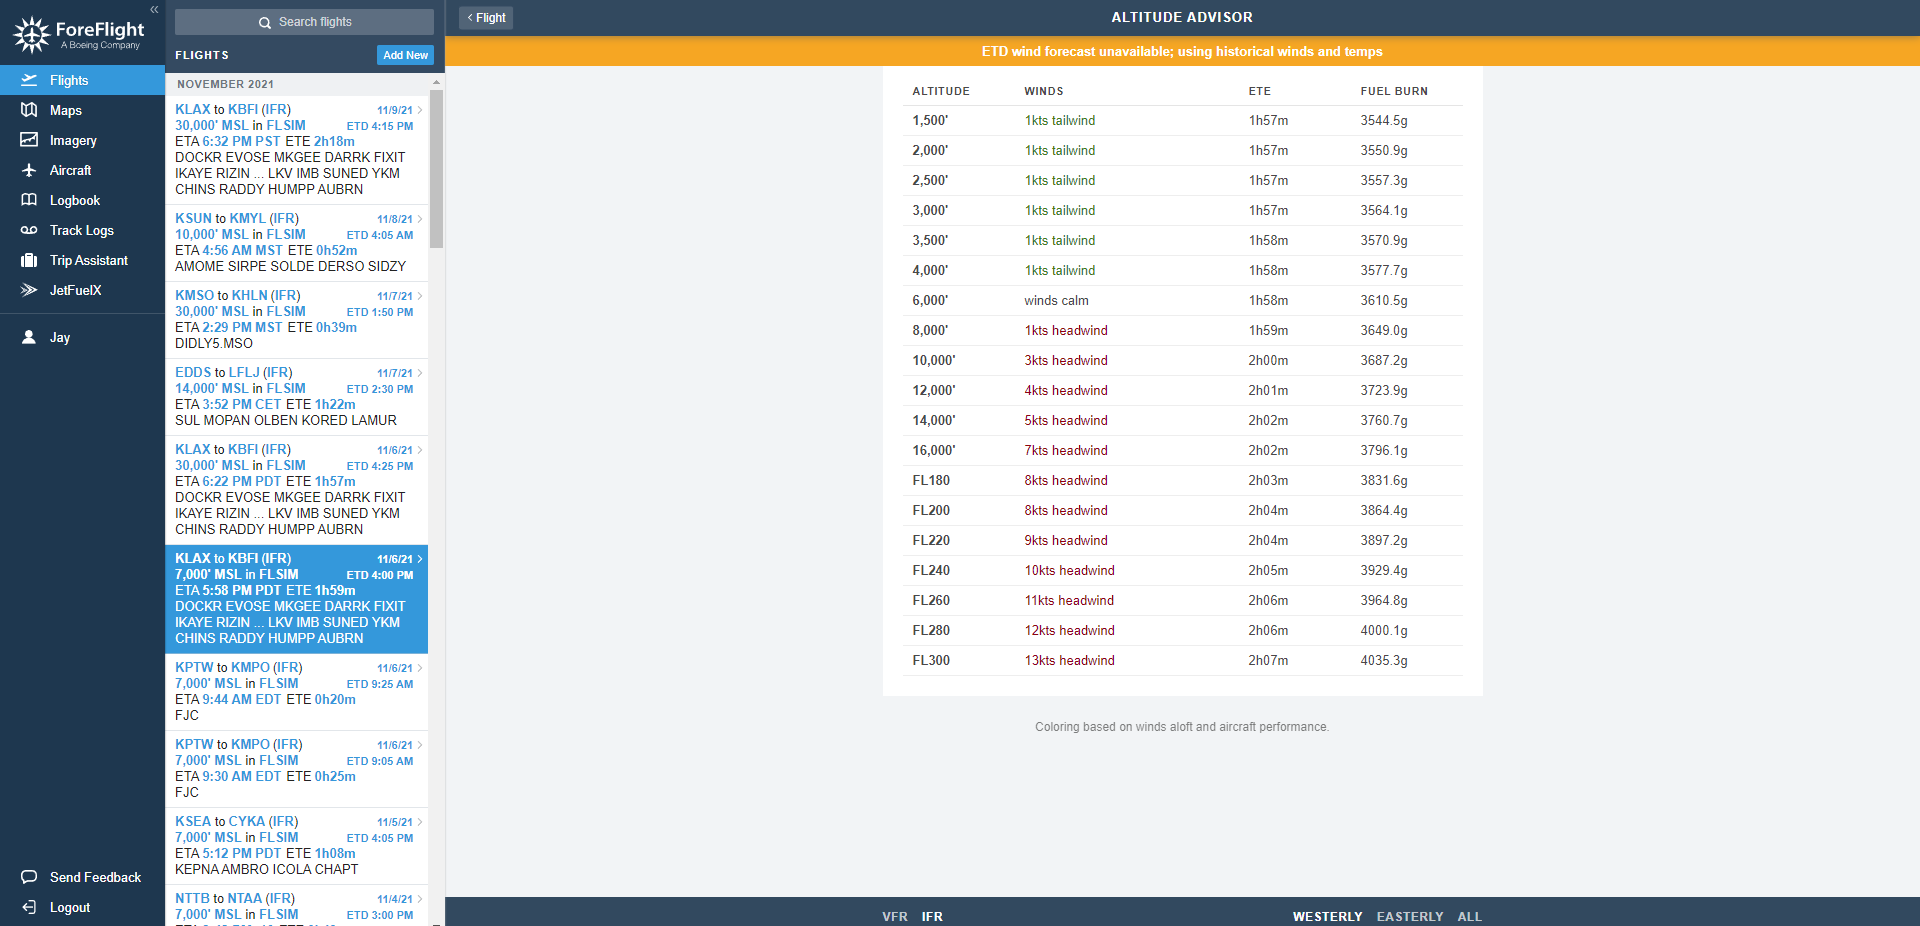
Task: Click the Logout icon
Action: click(29, 907)
